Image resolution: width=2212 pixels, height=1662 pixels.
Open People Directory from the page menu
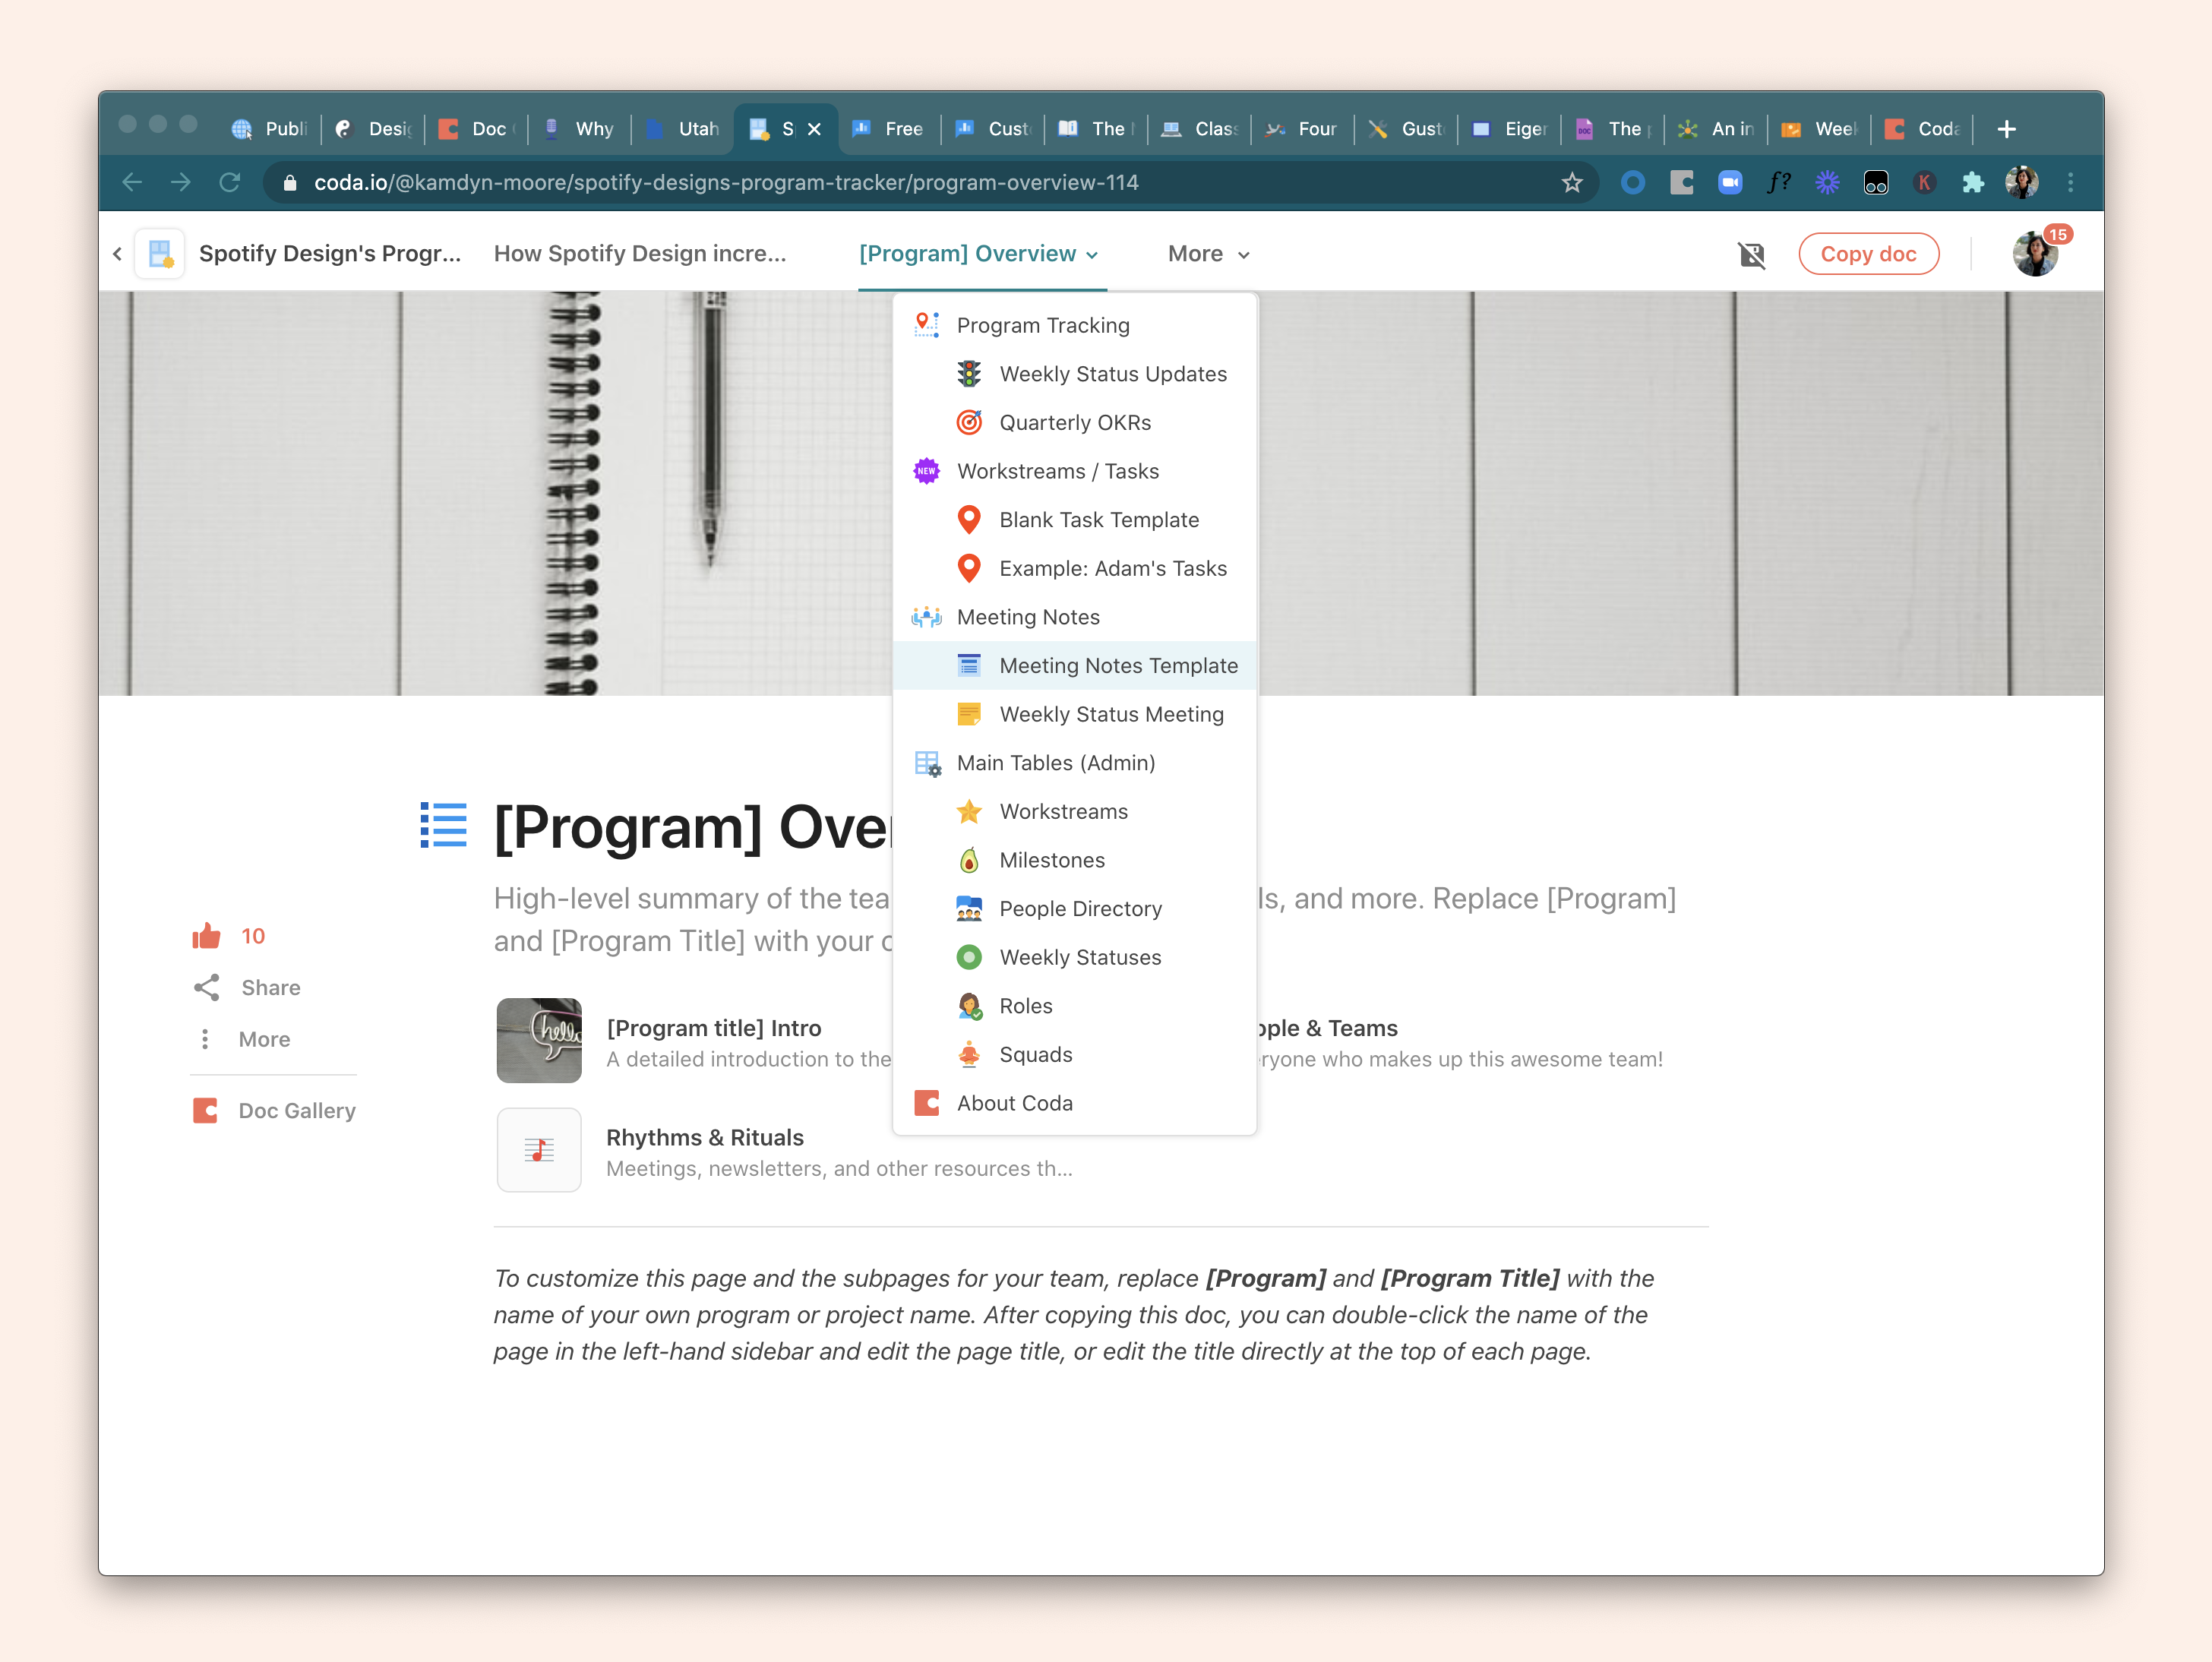click(1080, 909)
